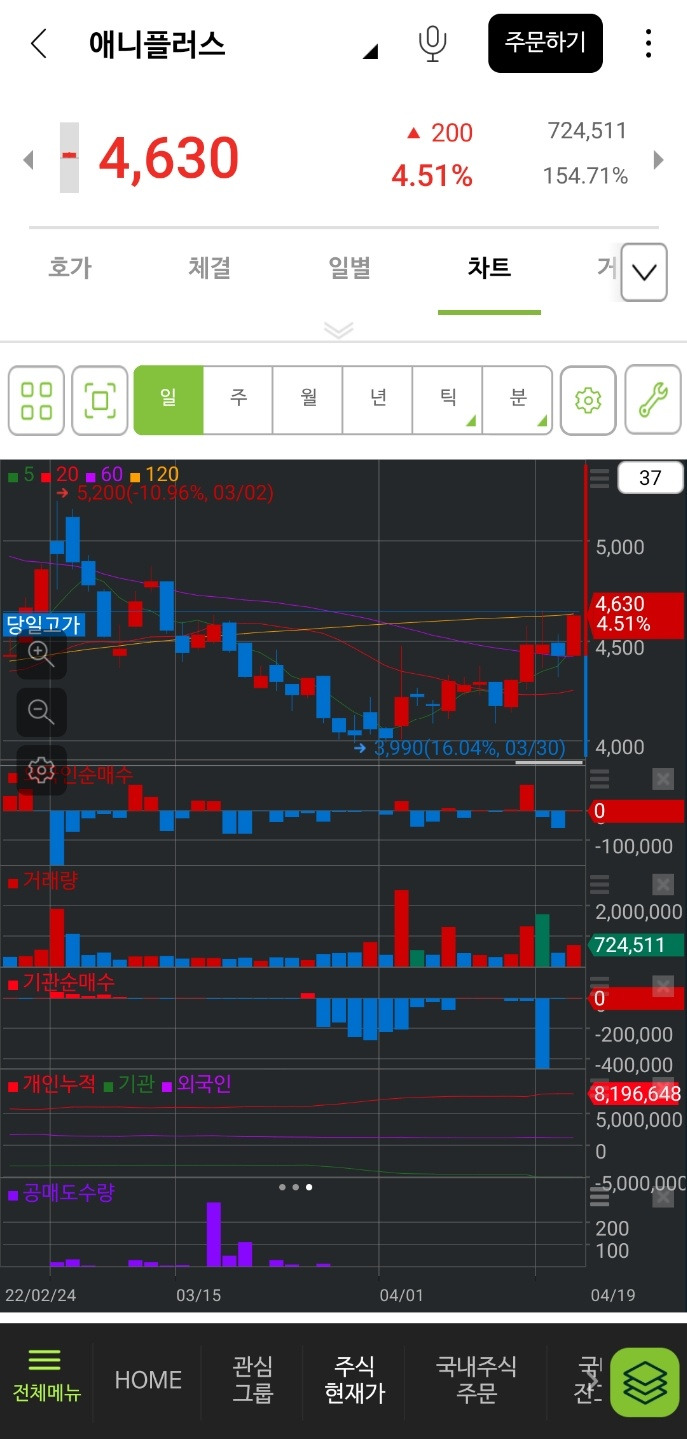687x1439 pixels.
Task: Open 관심그룹 in bottom navigation
Action: (x=252, y=1380)
